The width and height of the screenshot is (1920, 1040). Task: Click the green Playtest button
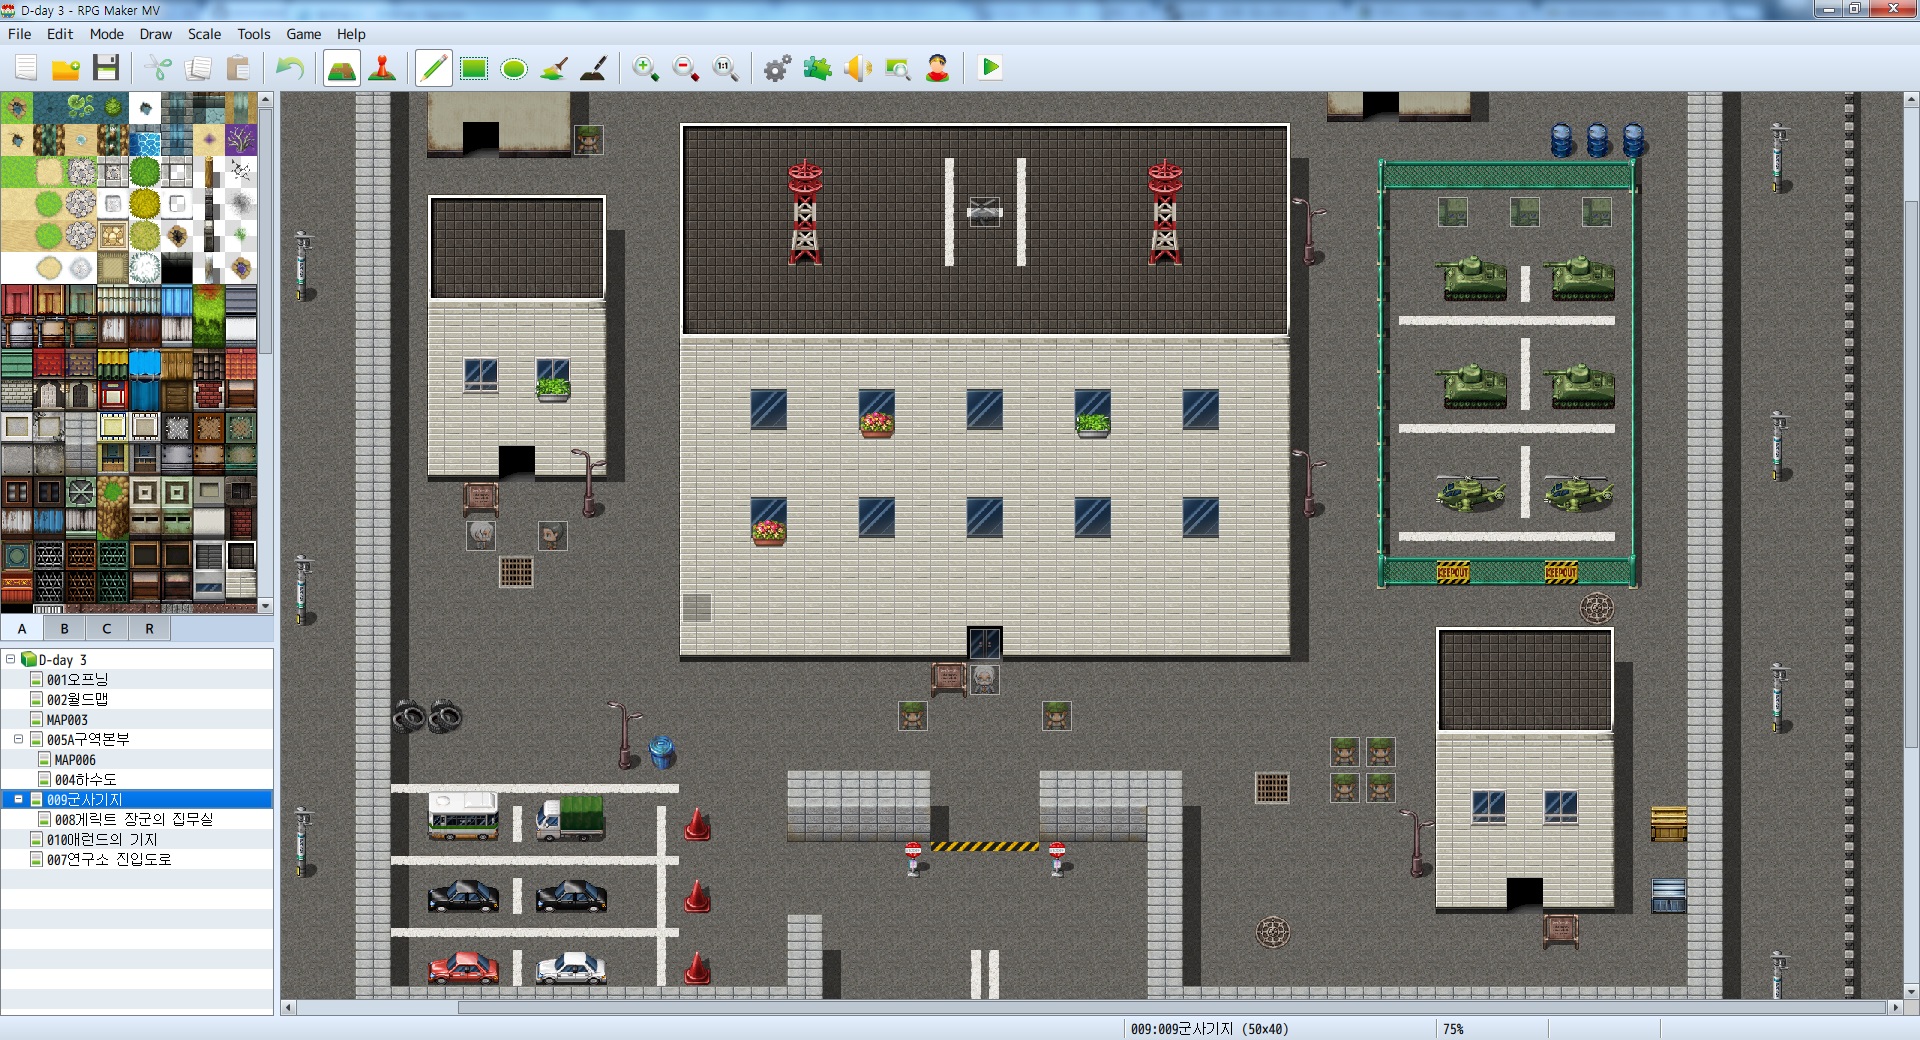click(990, 68)
